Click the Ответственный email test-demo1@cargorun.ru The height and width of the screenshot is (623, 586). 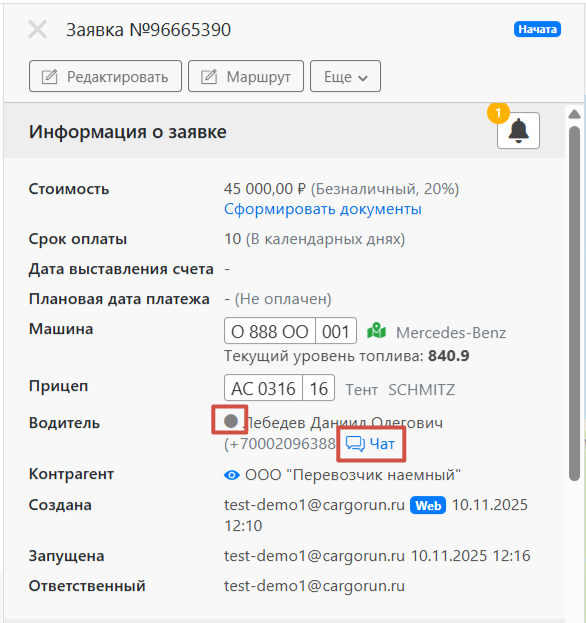314,586
